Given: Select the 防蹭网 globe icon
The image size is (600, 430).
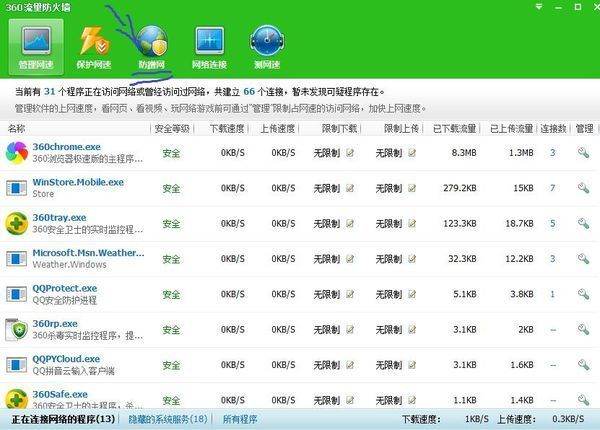Looking at the screenshot, I should (x=153, y=45).
